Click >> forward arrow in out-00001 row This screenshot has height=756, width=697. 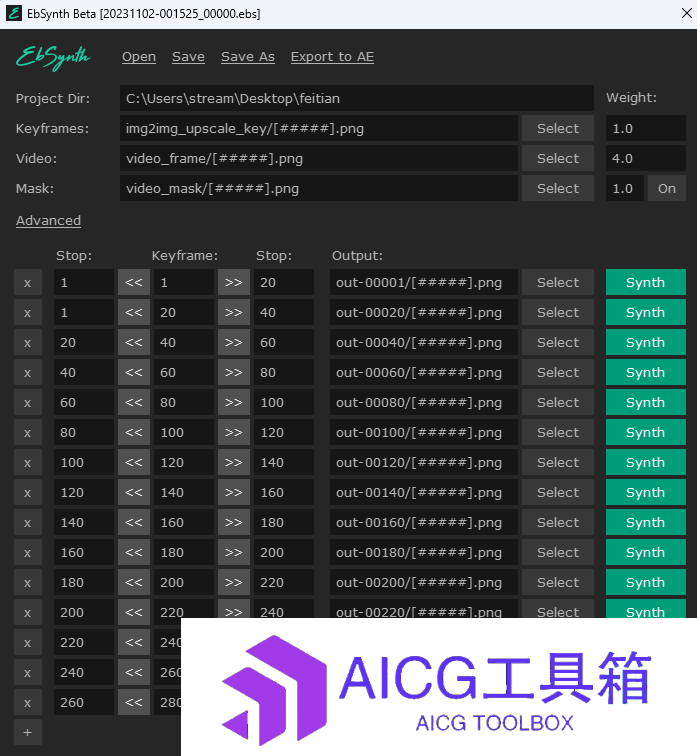click(234, 283)
